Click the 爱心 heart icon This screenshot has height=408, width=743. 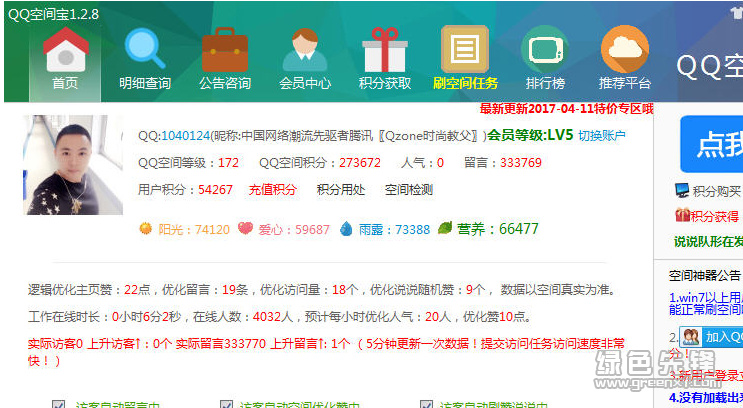tap(245, 229)
